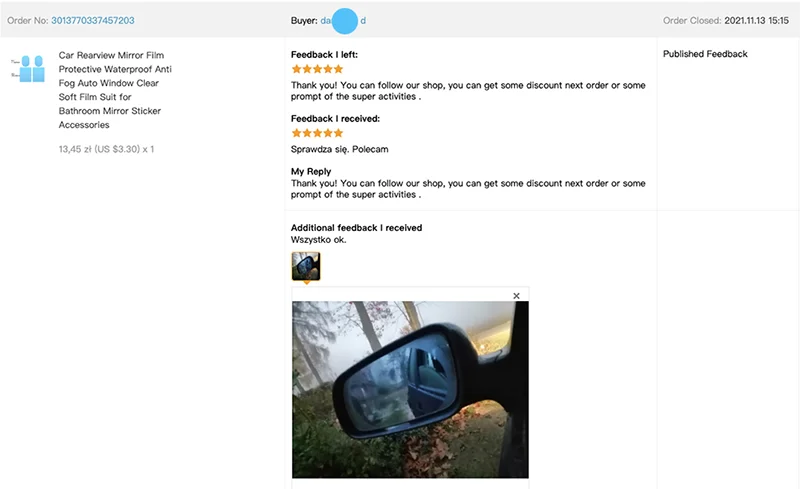Click the product thumbnail of mirror film
This screenshot has width=800, height=489.
coord(29,69)
